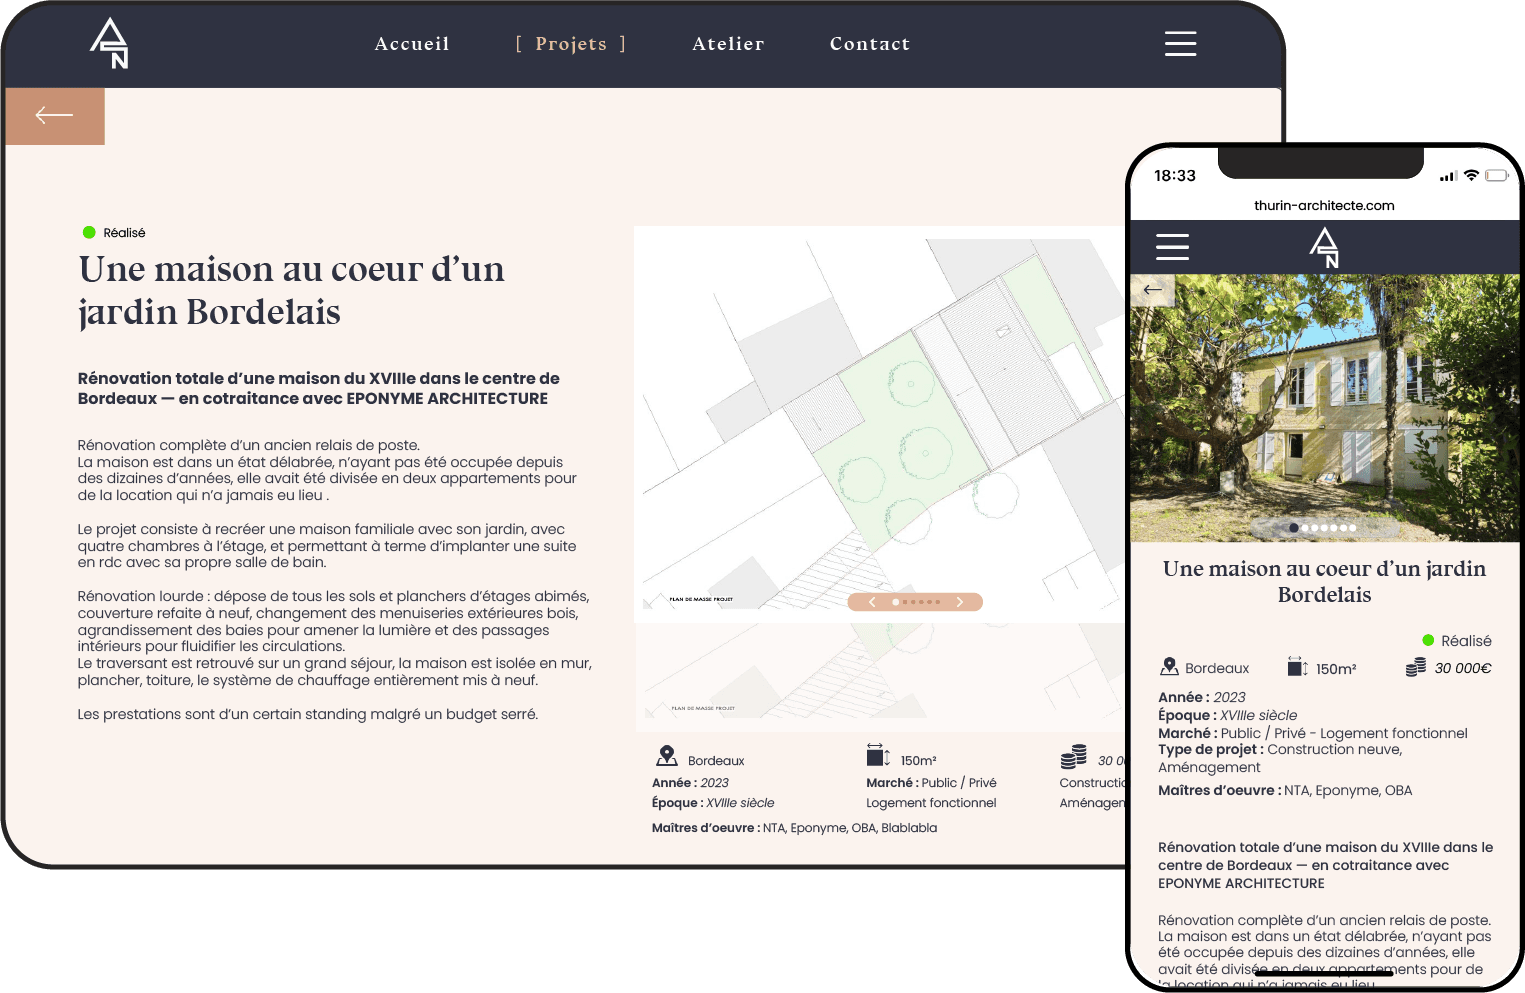Click the AN logo in the top navigation
This screenshot has width=1525, height=993.
click(x=108, y=43)
